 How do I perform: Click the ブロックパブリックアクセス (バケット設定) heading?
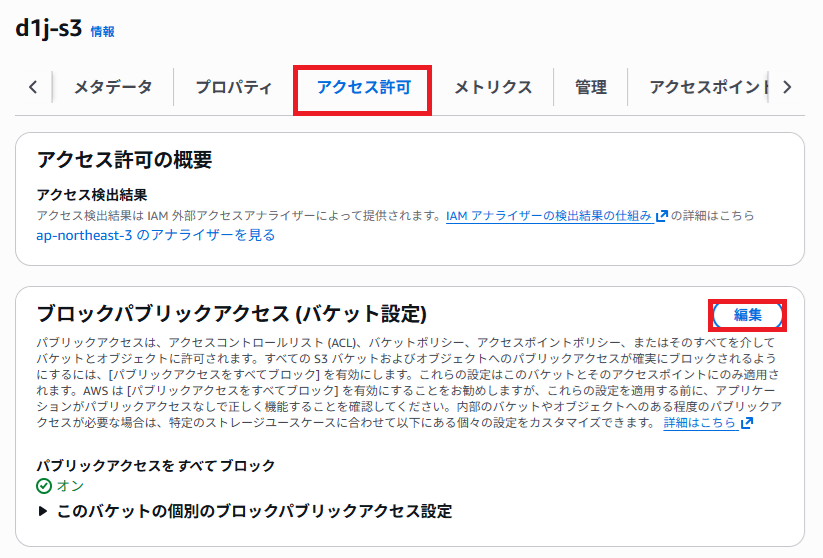click(x=232, y=314)
